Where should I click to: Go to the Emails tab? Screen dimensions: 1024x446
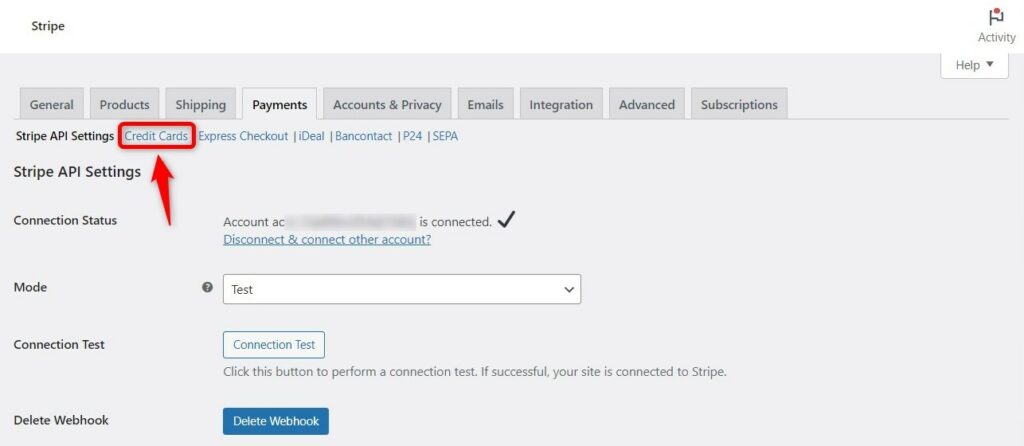(x=485, y=104)
